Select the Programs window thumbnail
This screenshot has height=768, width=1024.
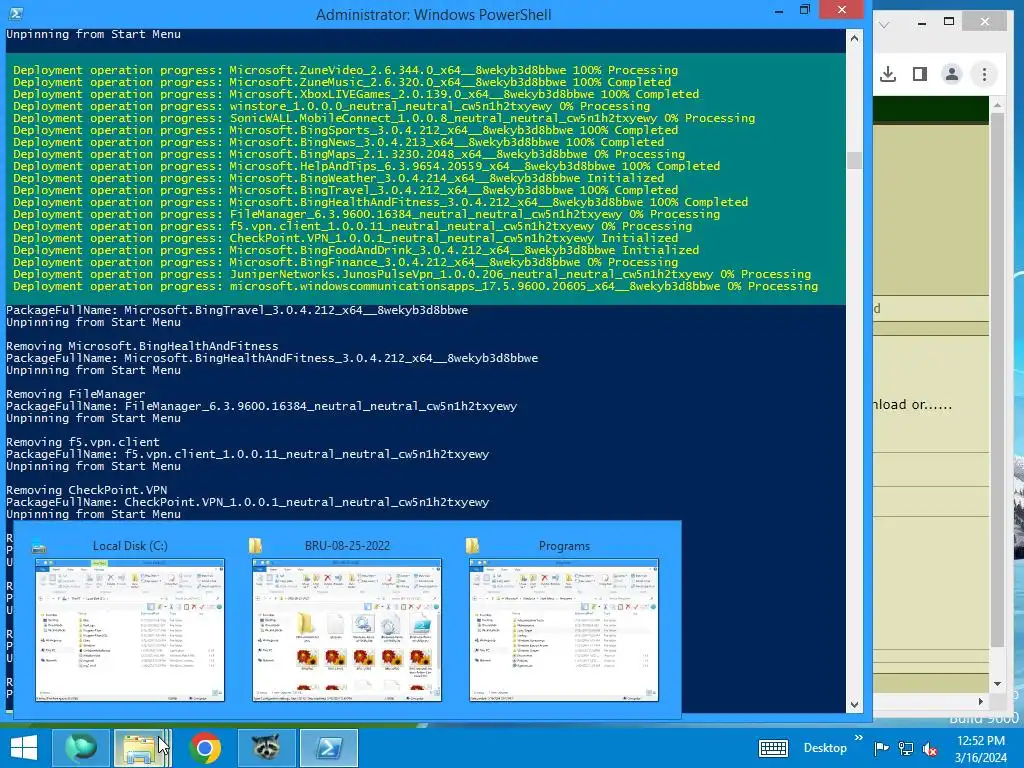[564, 630]
